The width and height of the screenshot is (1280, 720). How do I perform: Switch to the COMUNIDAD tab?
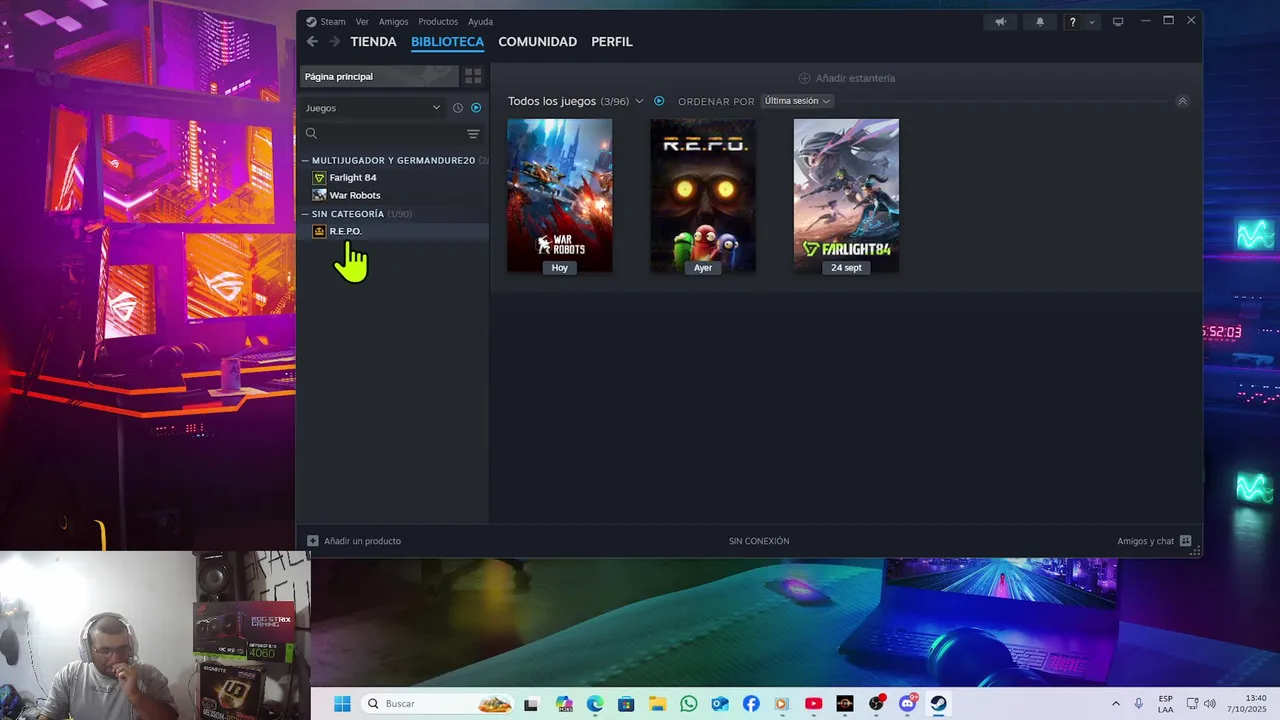537,41
